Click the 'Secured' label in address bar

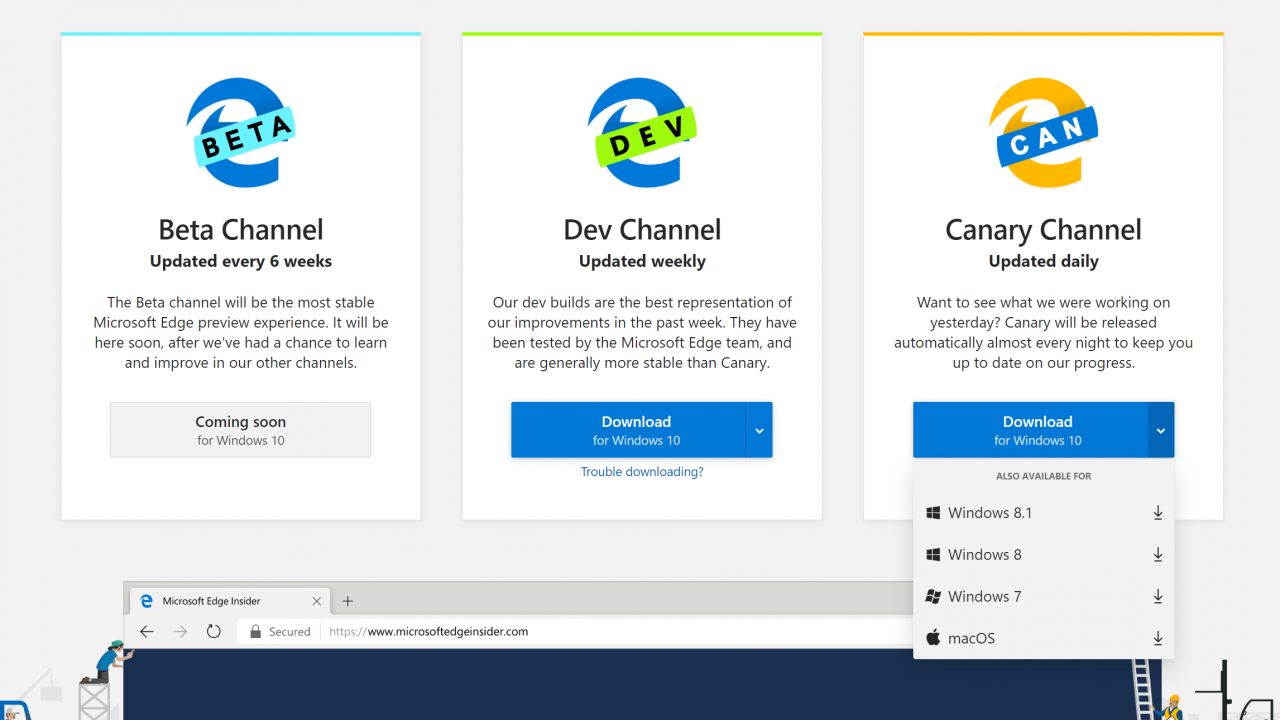[x=290, y=632]
